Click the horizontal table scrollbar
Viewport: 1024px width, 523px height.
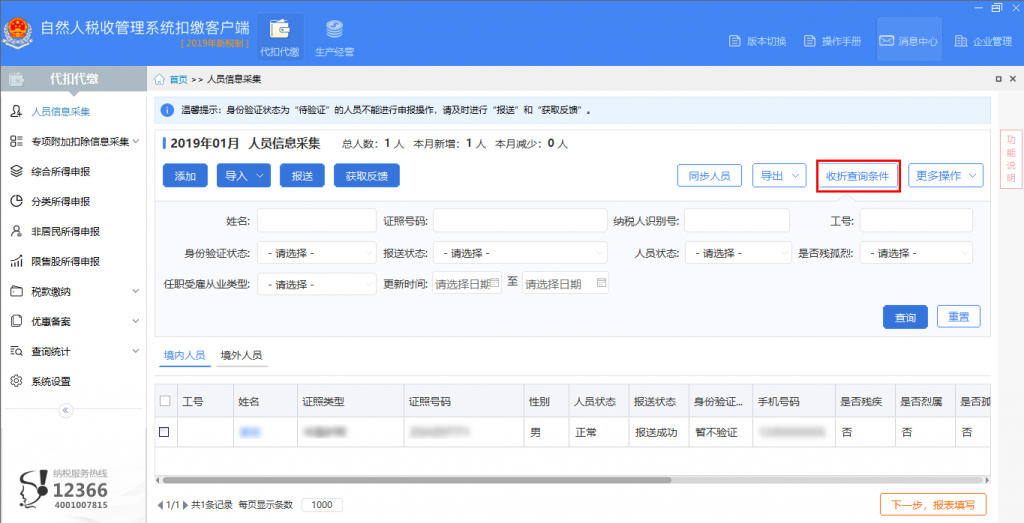point(417,480)
